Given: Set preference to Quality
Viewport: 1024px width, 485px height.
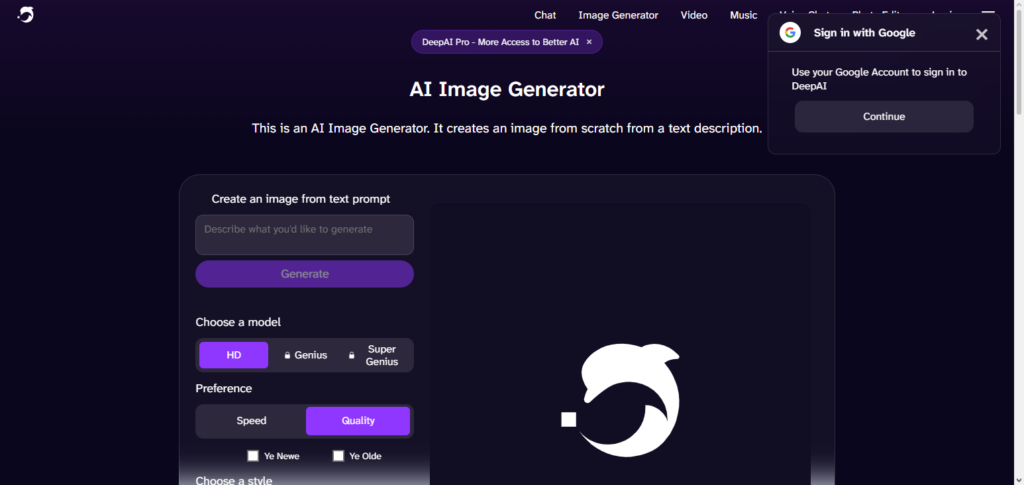Looking at the screenshot, I should point(358,421).
